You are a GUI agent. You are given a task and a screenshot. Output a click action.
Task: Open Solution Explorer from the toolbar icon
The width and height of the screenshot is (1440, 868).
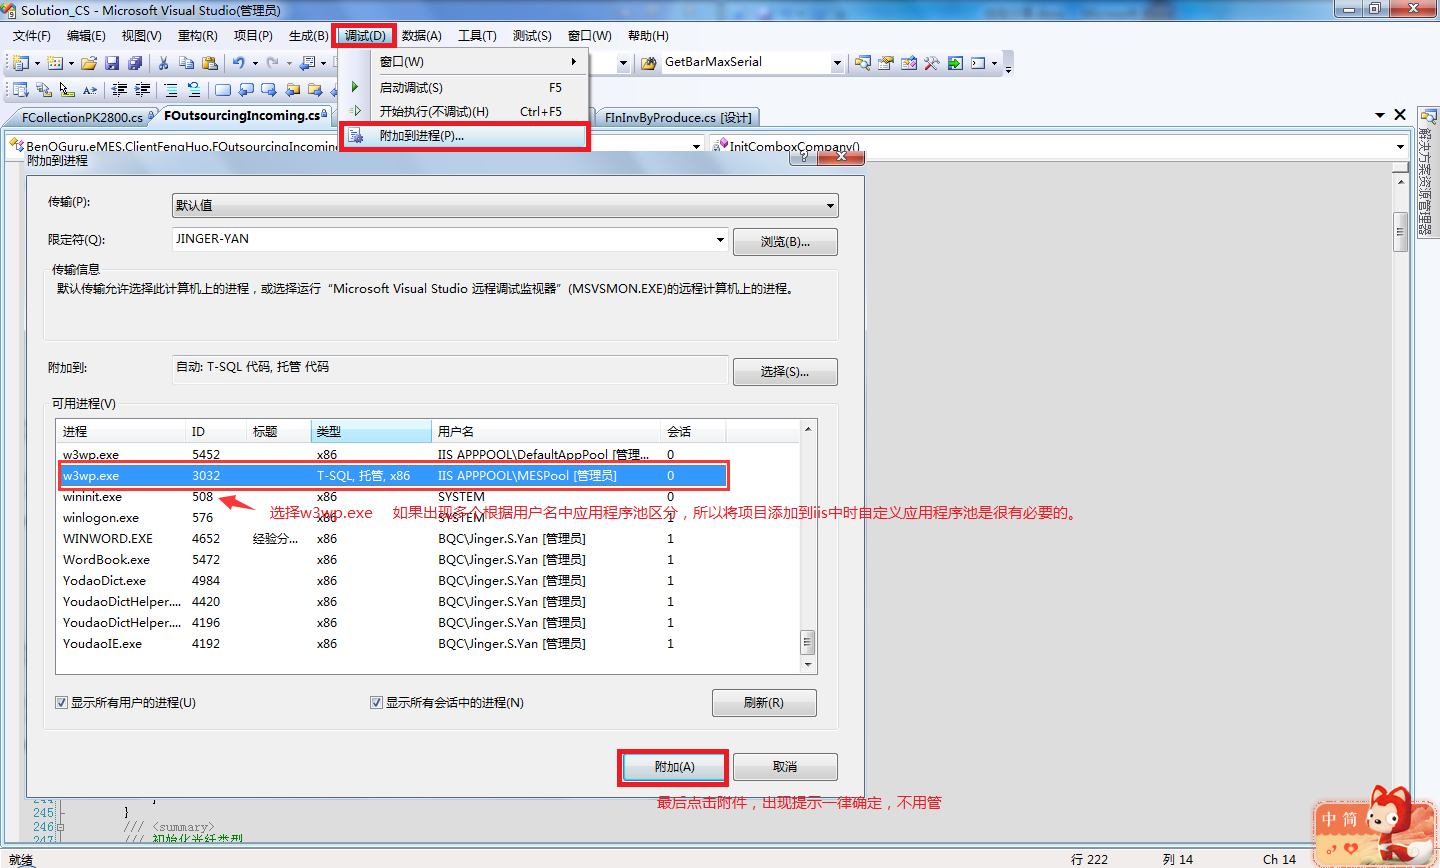[863, 63]
